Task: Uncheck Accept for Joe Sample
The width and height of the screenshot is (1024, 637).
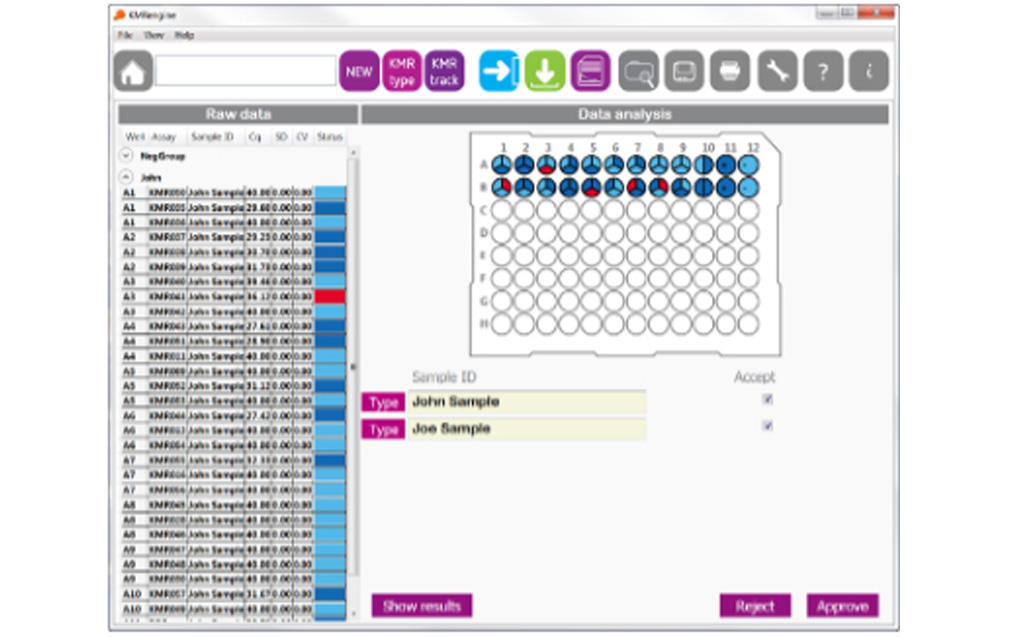Action: click(x=768, y=426)
